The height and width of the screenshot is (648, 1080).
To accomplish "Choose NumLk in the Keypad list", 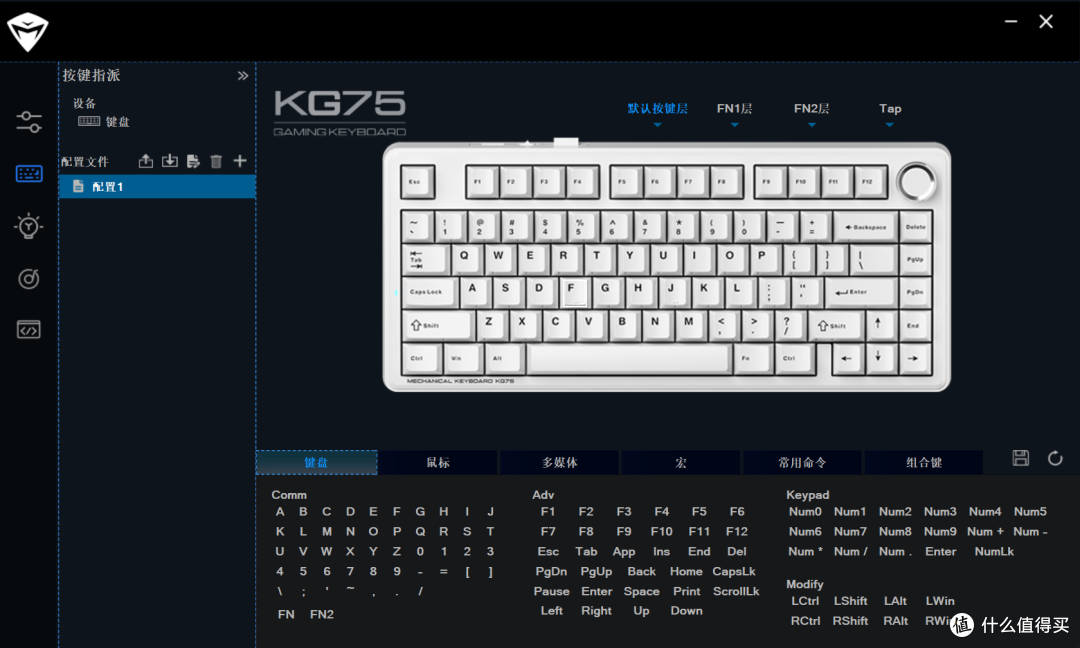I will [x=994, y=552].
